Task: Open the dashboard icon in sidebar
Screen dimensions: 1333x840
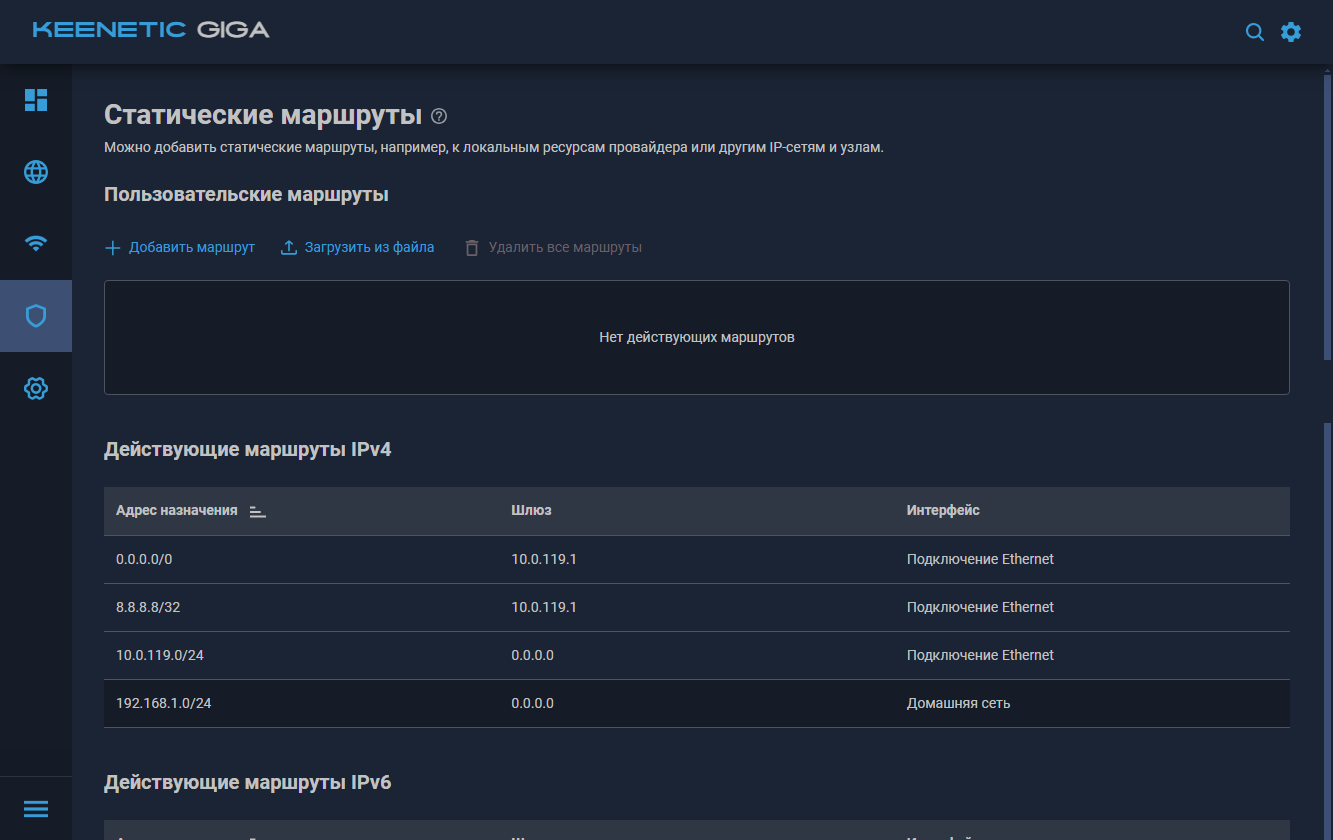Action: [x=36, y=100]
